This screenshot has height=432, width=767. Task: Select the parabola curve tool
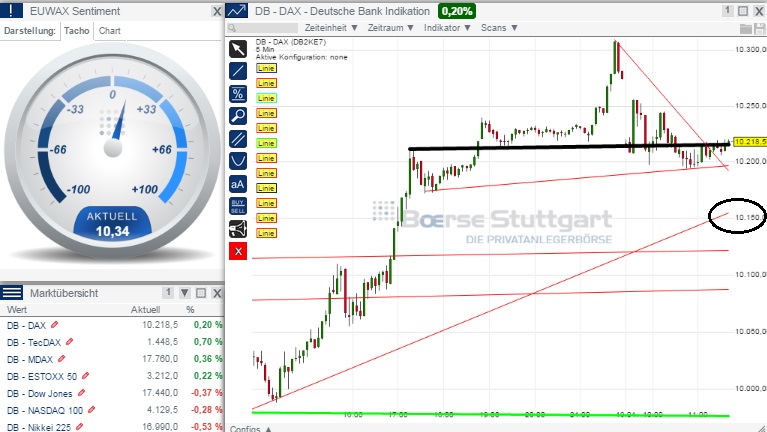click(238, 161)
